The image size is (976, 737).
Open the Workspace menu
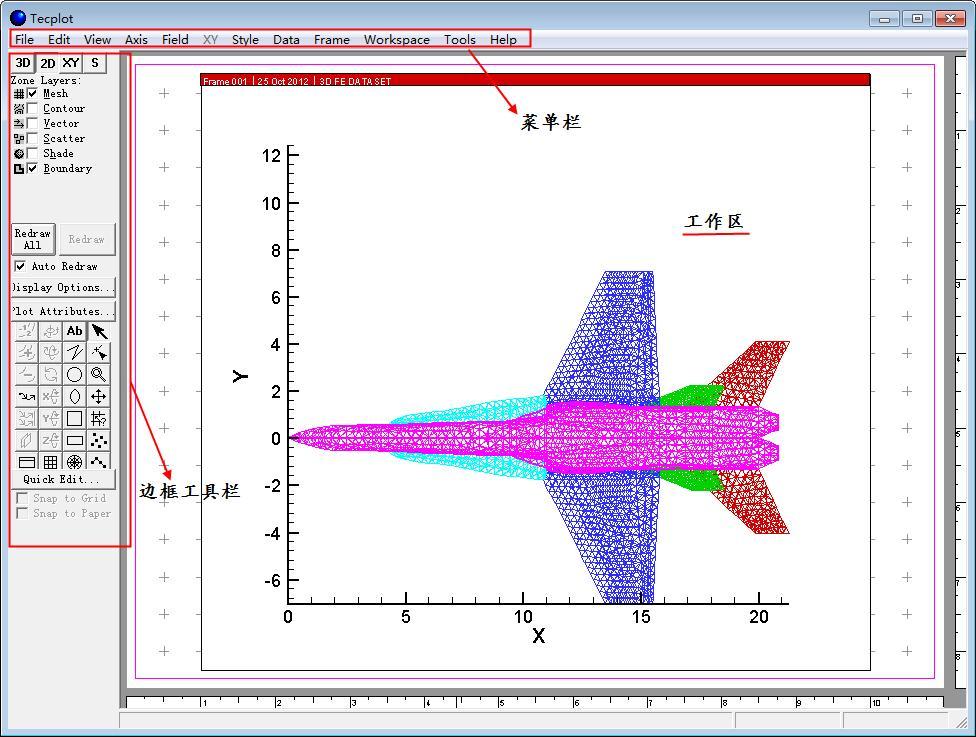(x=396, y=39)
